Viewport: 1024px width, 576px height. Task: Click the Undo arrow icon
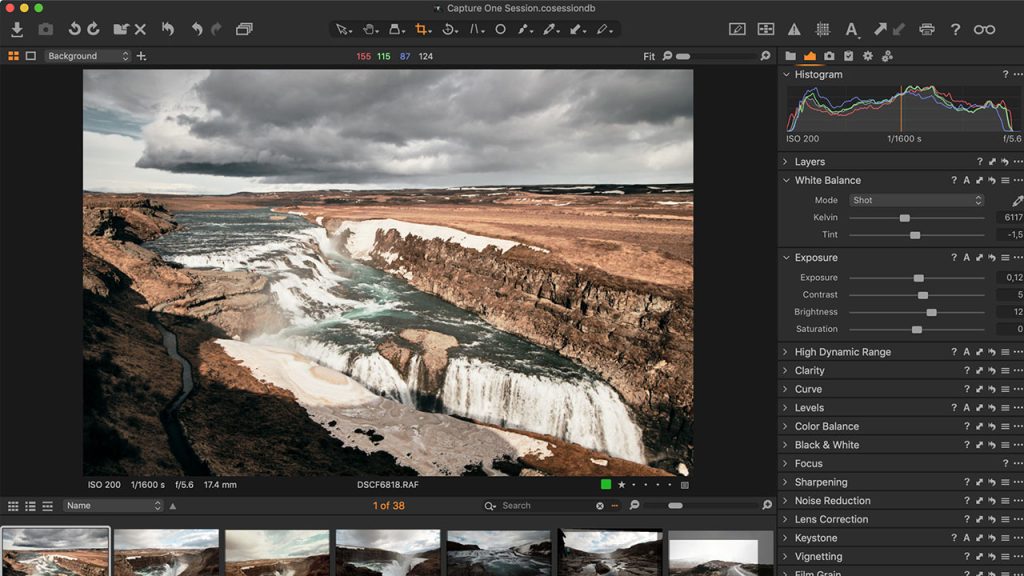point(195,30)
